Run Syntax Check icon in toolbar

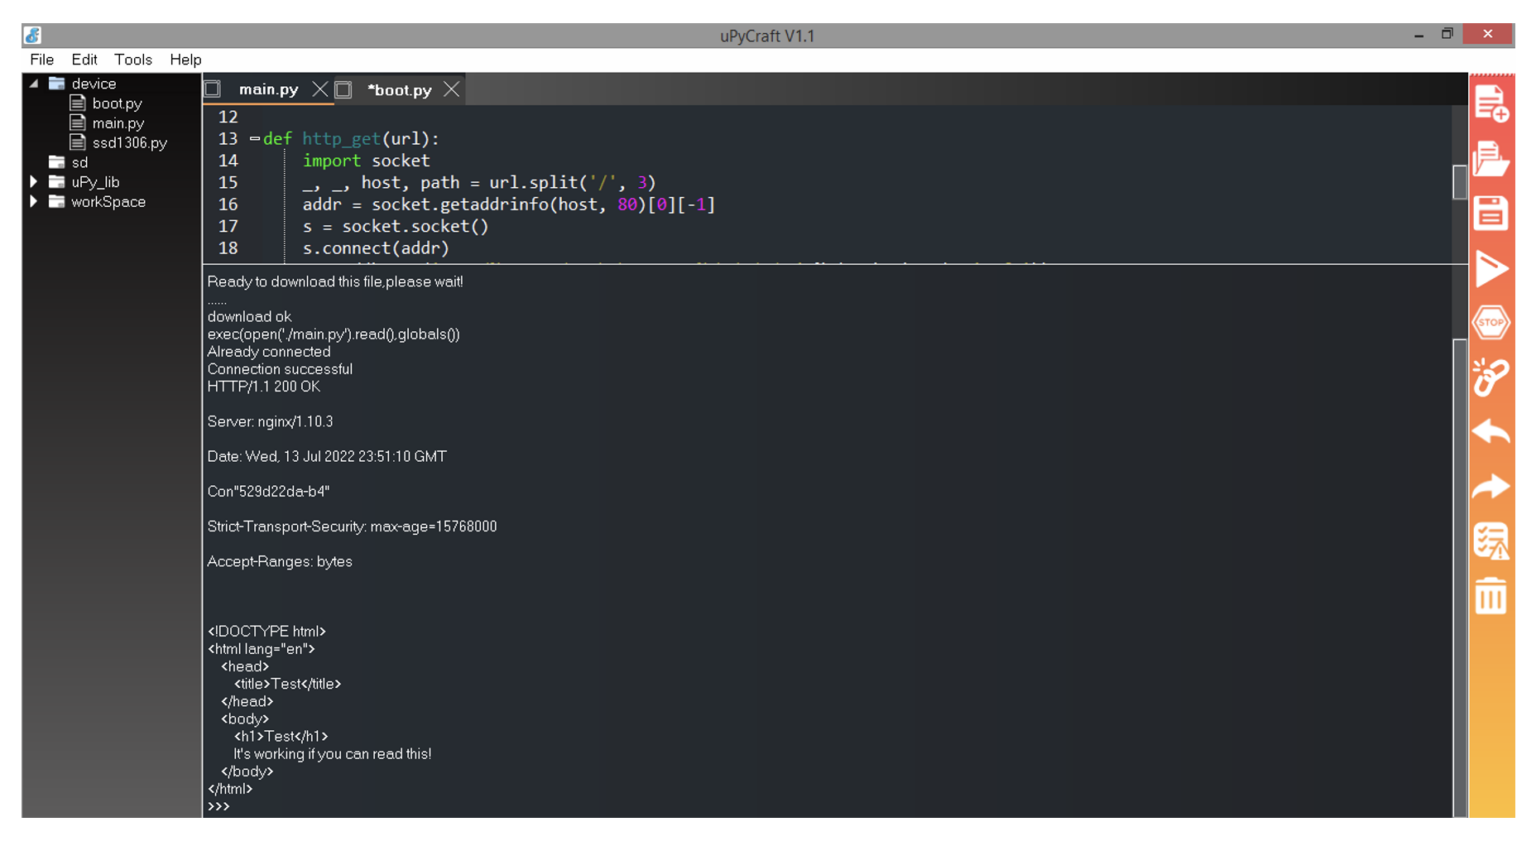point(1490,541)
